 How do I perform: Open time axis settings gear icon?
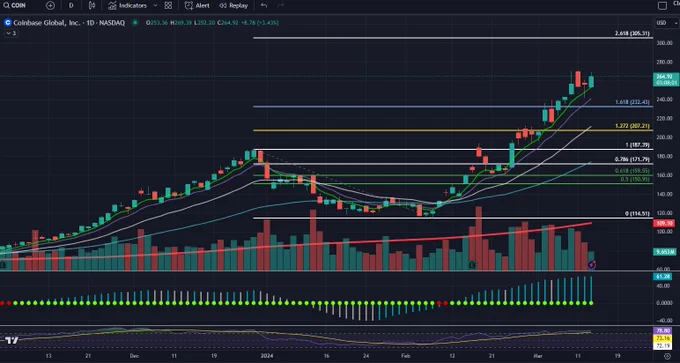(667, 356)
